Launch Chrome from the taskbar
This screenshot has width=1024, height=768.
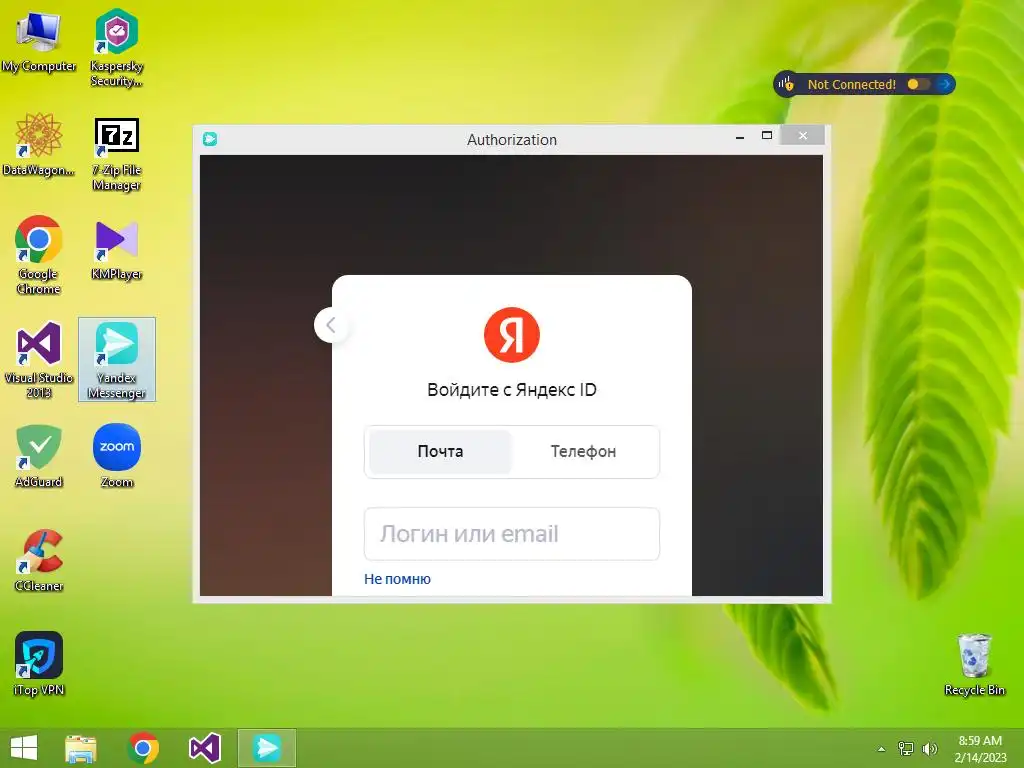[x=144, y=748]
